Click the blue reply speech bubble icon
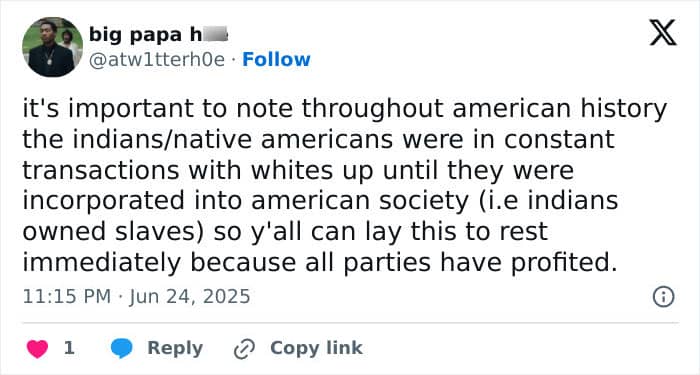The width and height of the screenshot is (700, 375). pos(121,348)
